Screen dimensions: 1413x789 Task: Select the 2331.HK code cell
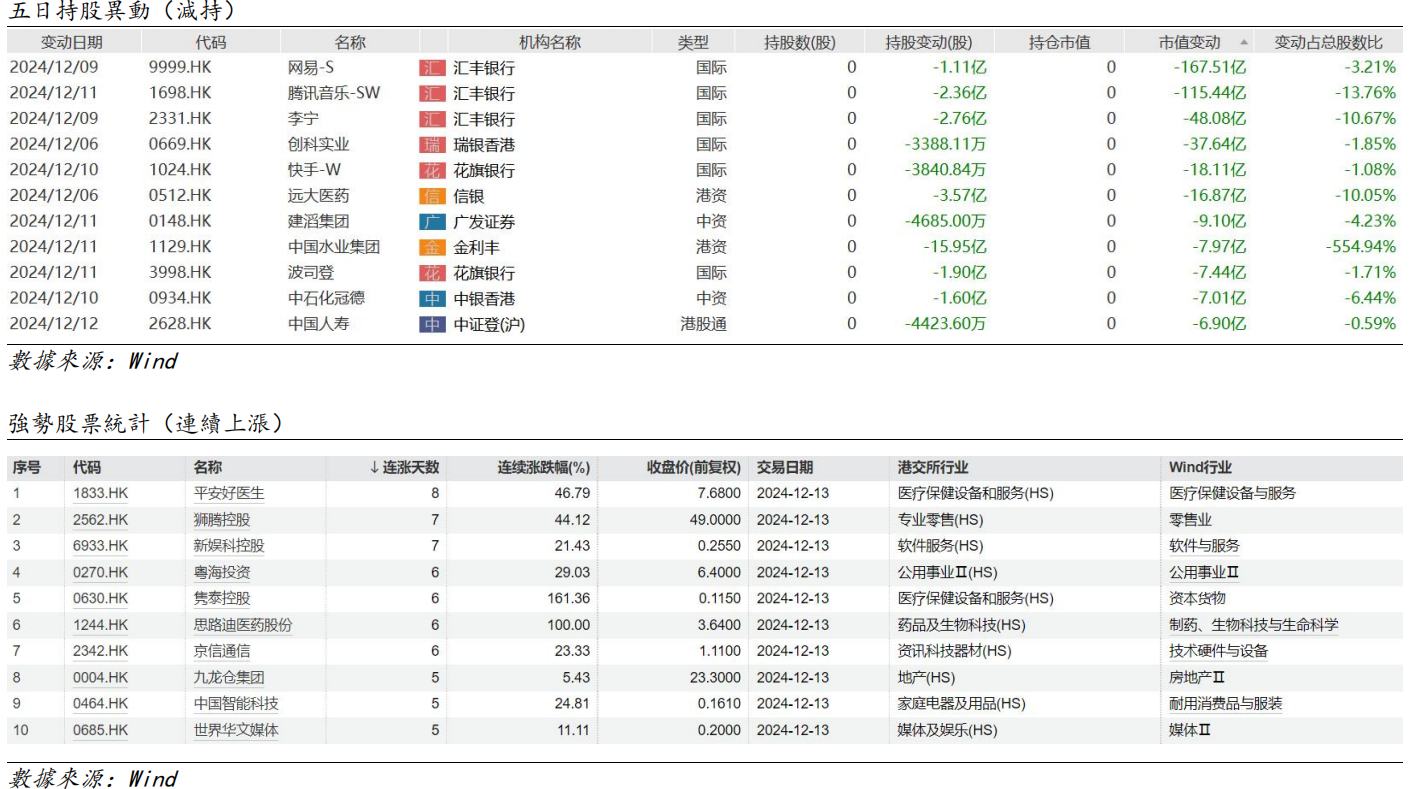(x=180, y=119)
